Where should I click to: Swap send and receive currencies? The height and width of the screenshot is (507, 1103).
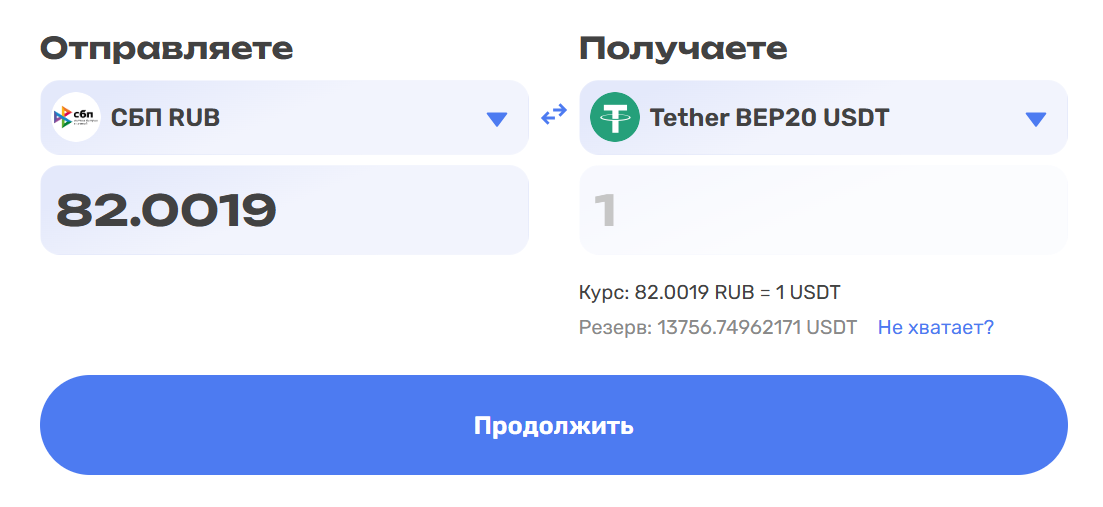click(554, 114)
